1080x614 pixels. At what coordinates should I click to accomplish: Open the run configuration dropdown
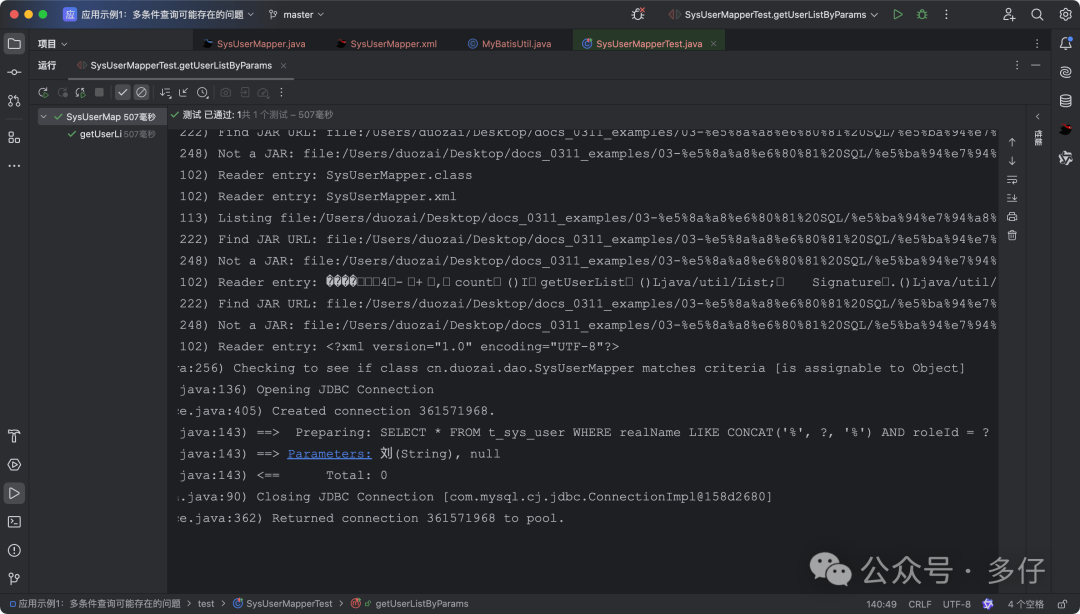[773, 14]
